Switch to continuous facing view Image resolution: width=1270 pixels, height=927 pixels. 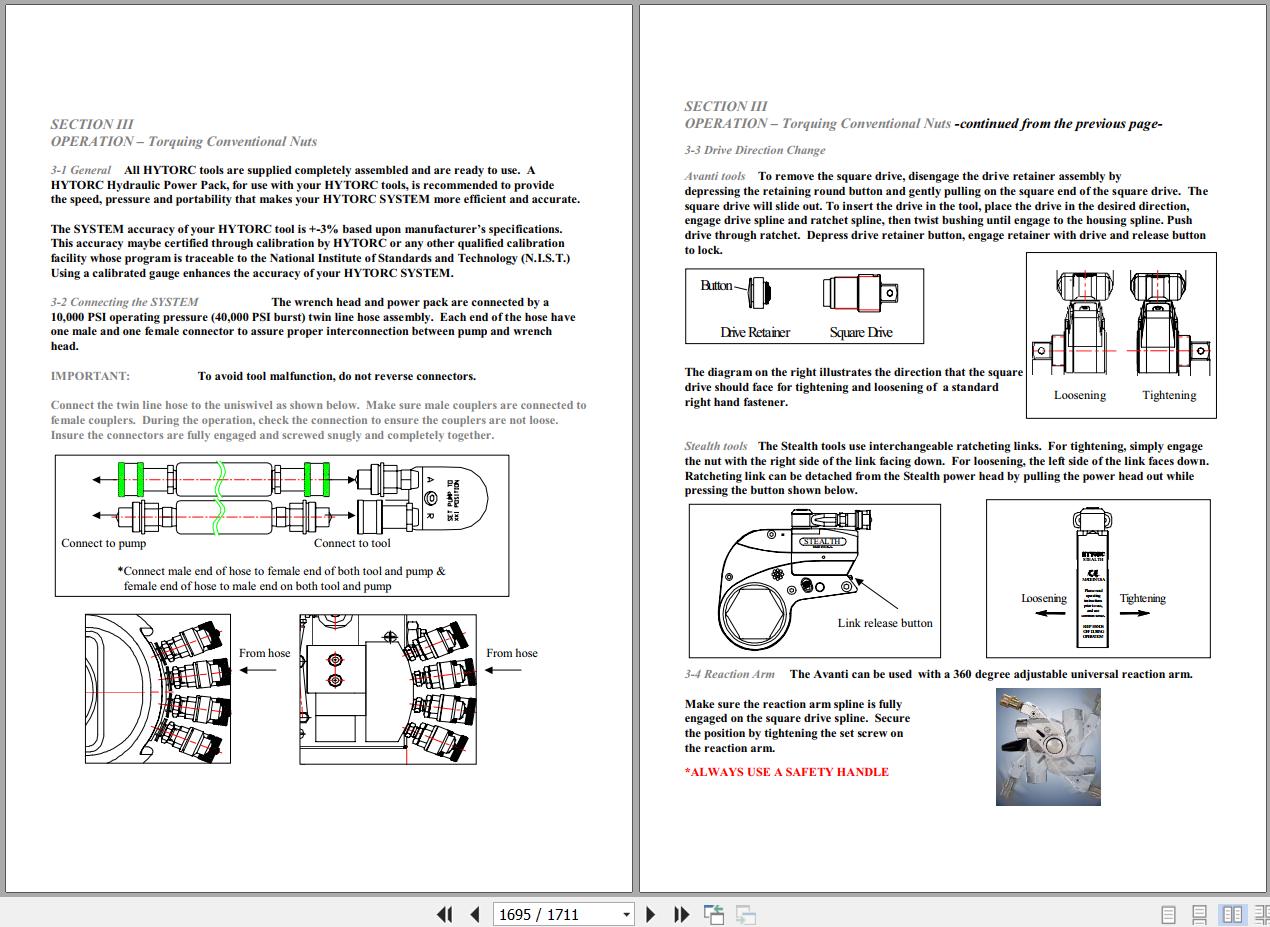click(1260, 914)
